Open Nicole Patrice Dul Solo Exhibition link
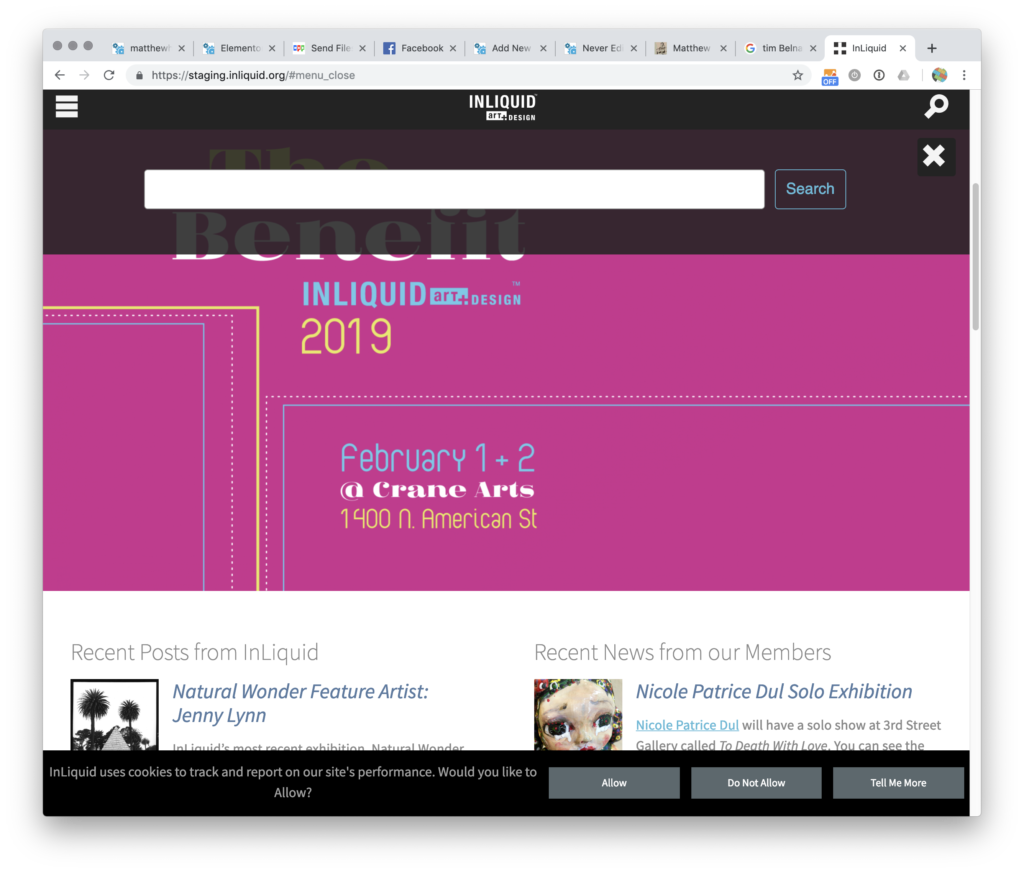 tap(774, 691)
